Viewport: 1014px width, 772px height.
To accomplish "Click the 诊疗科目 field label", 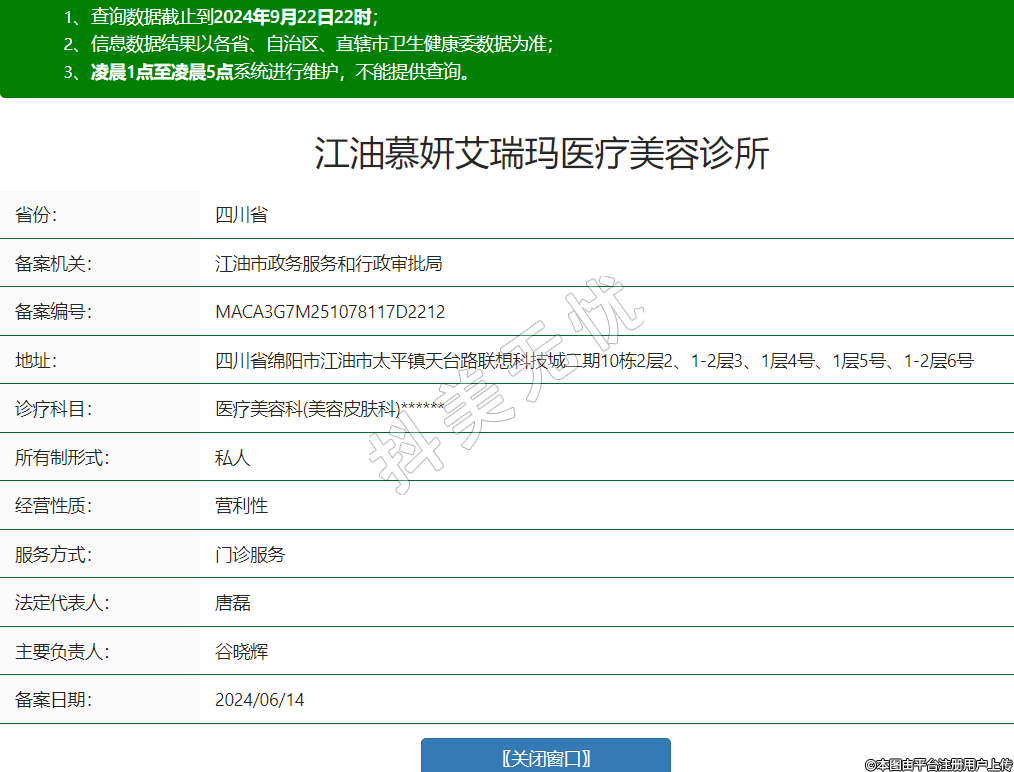I will [x=53, y=409].
